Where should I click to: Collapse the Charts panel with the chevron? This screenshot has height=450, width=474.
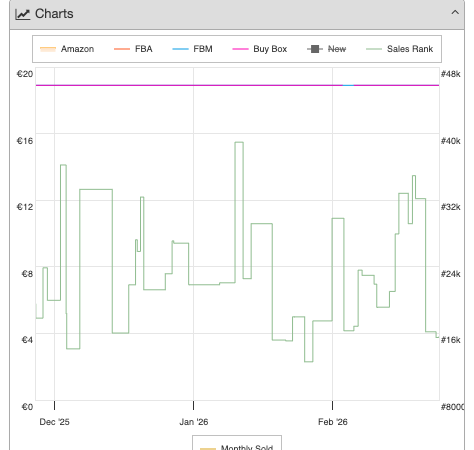[x=455, y=13]
